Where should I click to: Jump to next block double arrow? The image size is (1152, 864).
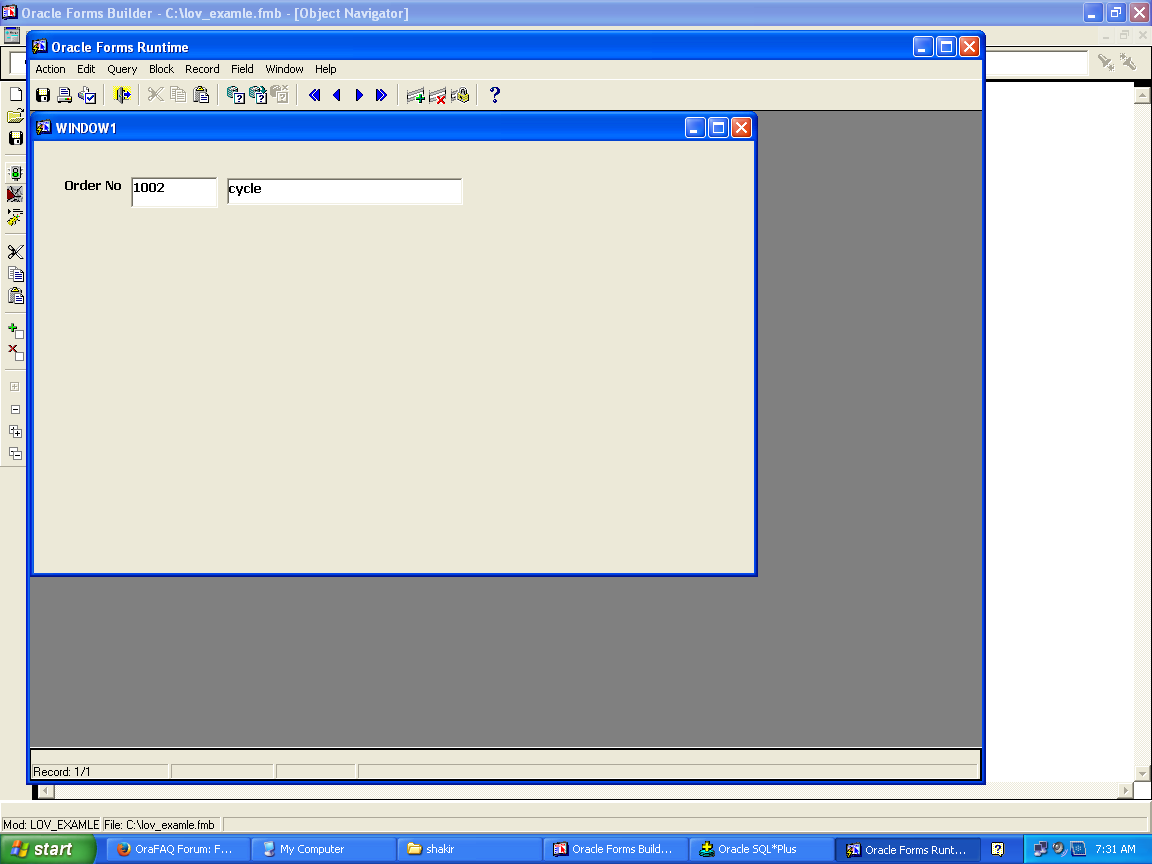pyautogui.click(x=381, y=95)
